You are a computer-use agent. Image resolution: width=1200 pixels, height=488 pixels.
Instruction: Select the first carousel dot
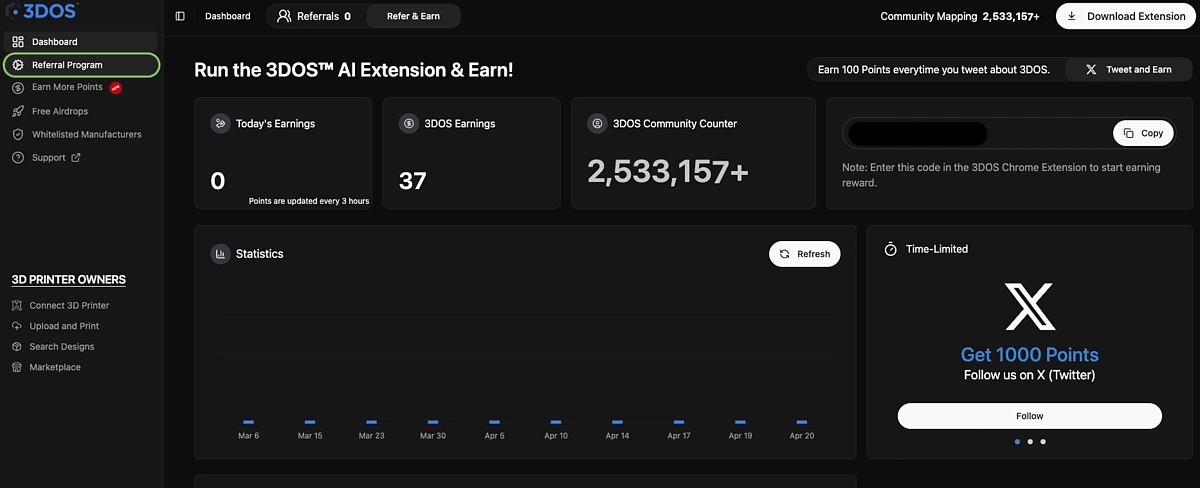[1018, 441]
